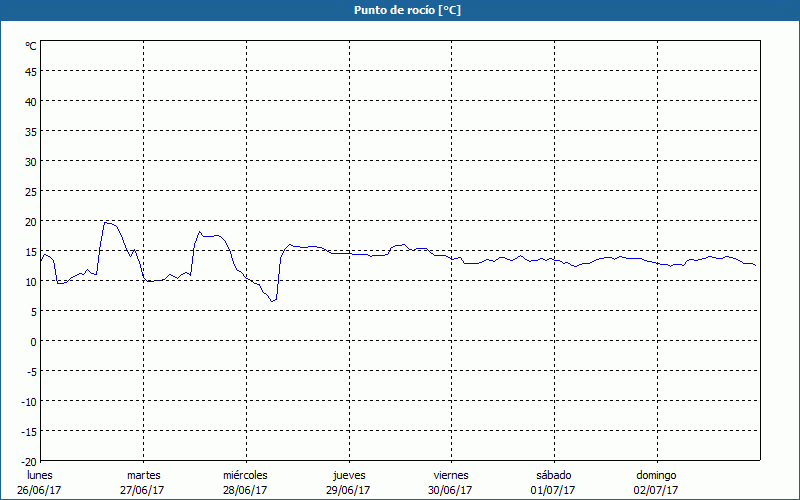
Task: Select the -5 y-axis tick label
Action: click(x=31, y=372)
